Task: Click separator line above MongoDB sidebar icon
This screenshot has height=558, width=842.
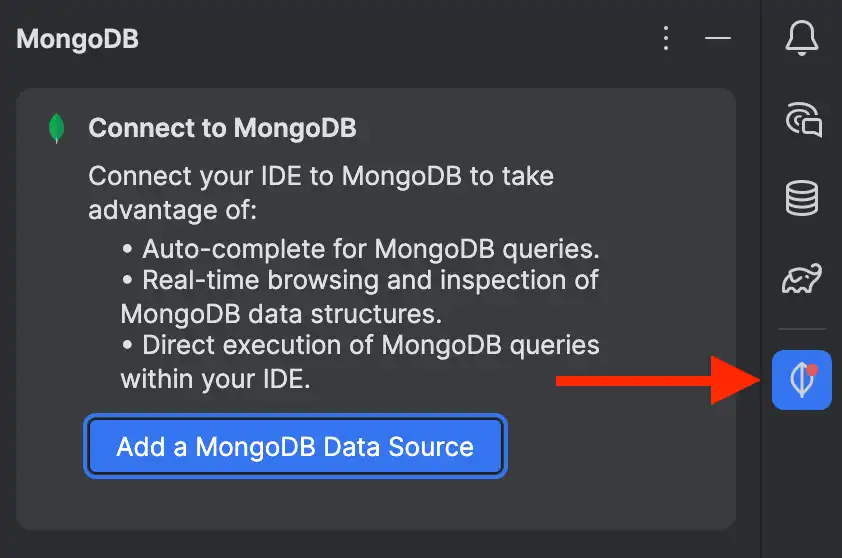Action: point(802,329)
